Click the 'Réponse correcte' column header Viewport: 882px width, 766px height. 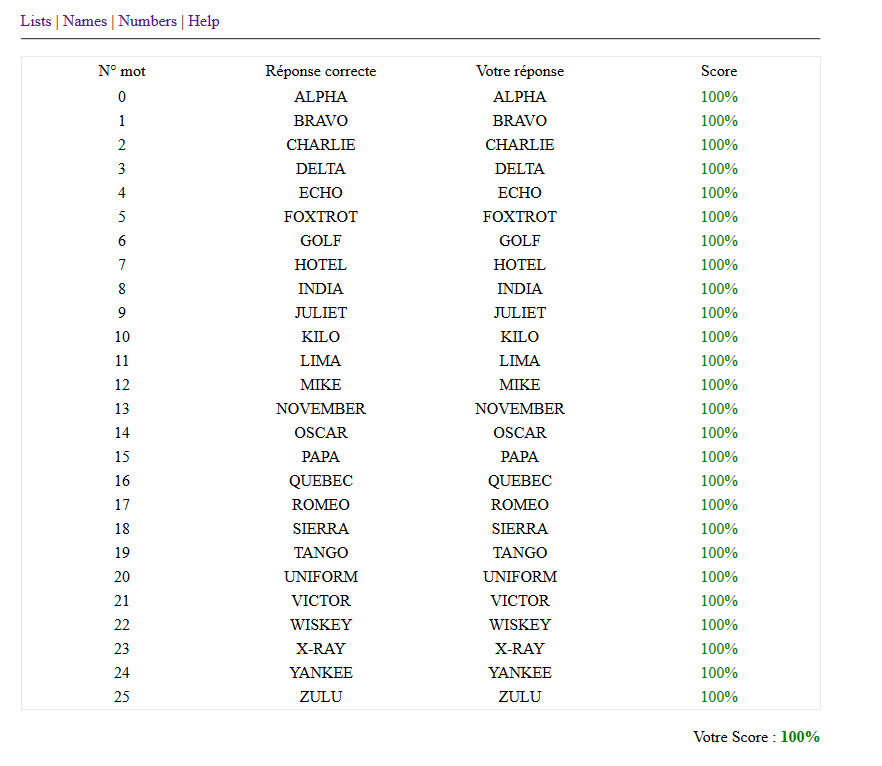[x=321, y=71]
